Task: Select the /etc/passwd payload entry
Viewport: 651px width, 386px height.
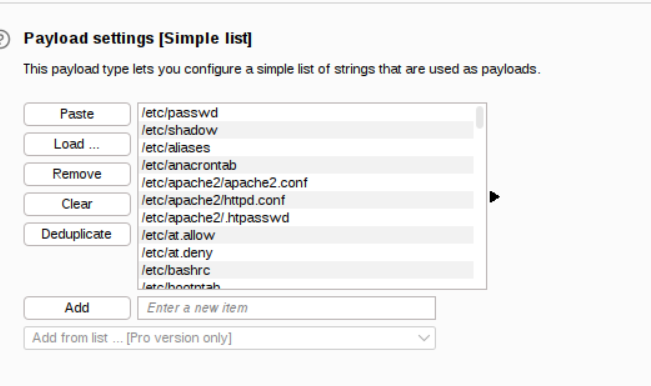Action: tap(307, 113)
